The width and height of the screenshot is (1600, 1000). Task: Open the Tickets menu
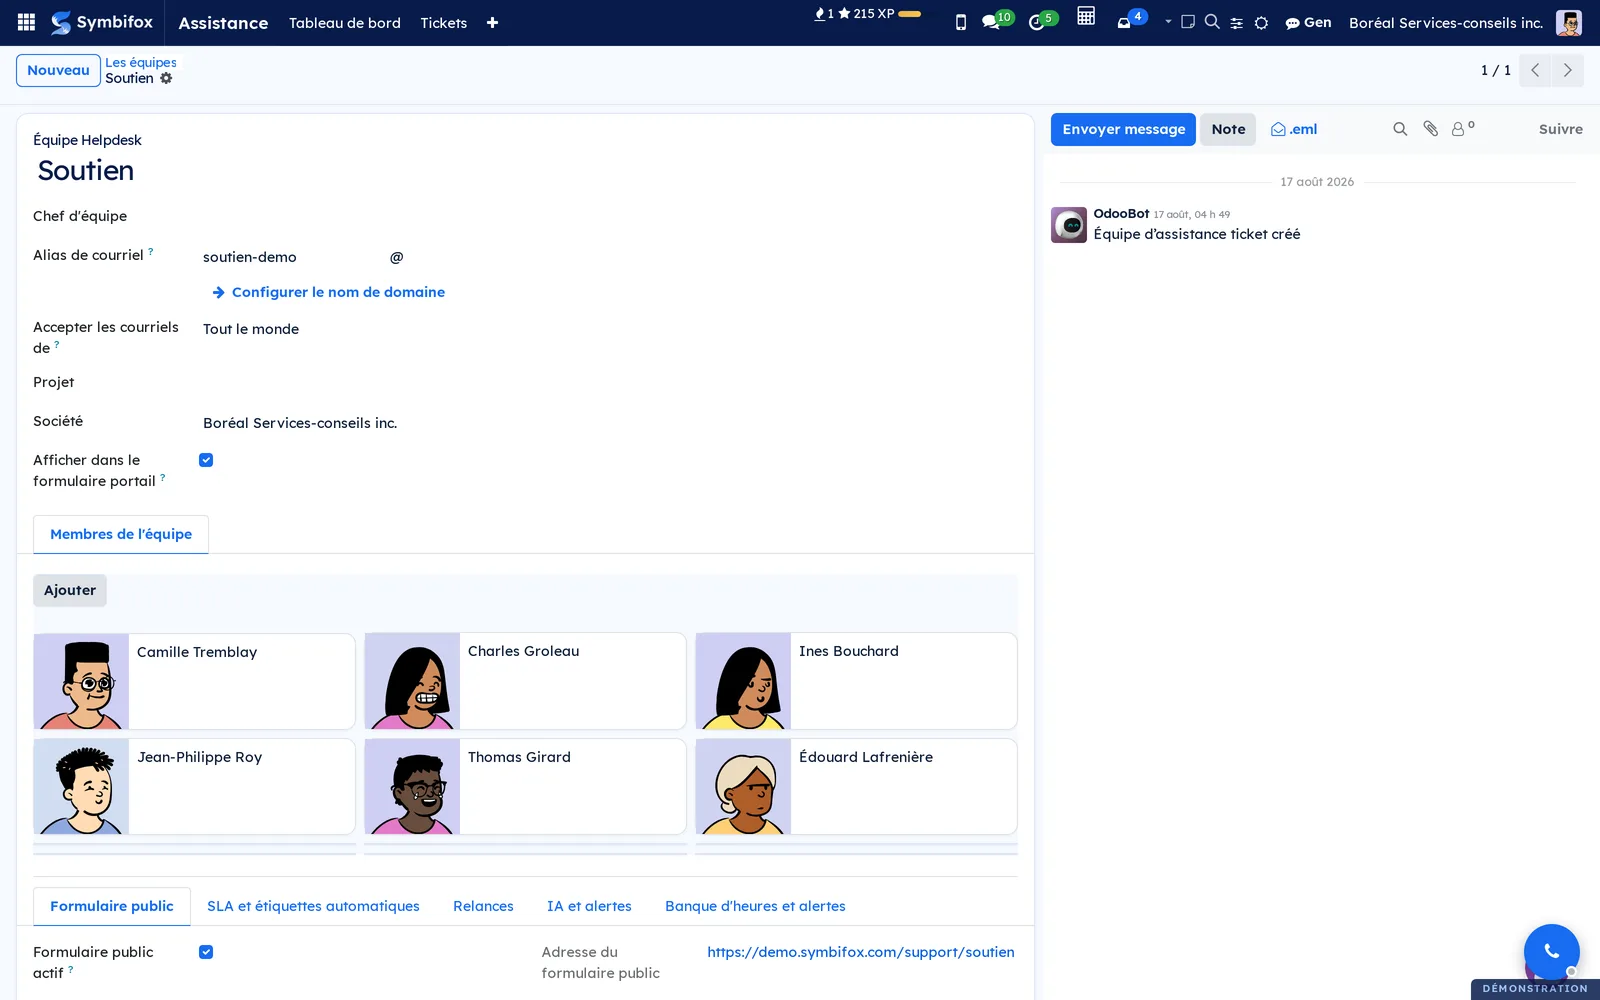click(444, 23)
